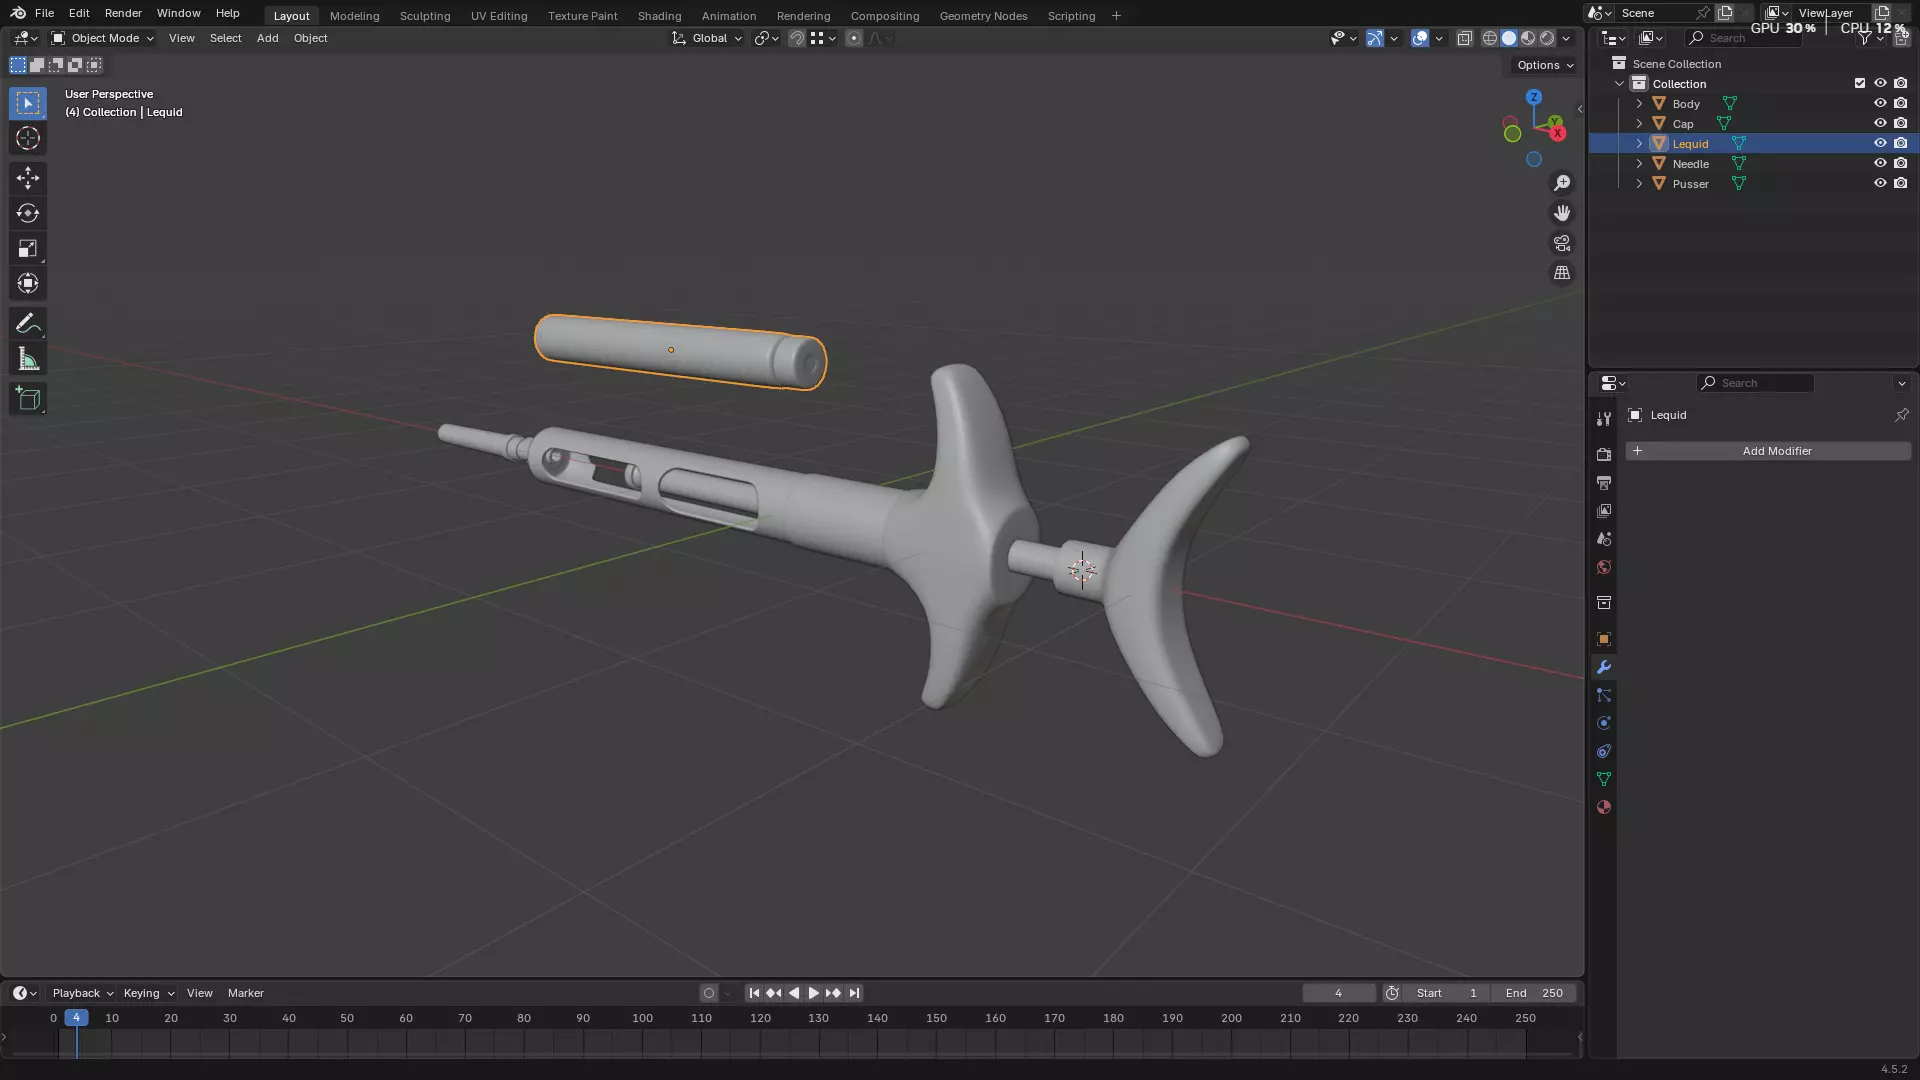The height and width of the screenshot is (1080, 1920).
Task: Uncheck the Collection exclude checkbox
Action: [1860, 83]
